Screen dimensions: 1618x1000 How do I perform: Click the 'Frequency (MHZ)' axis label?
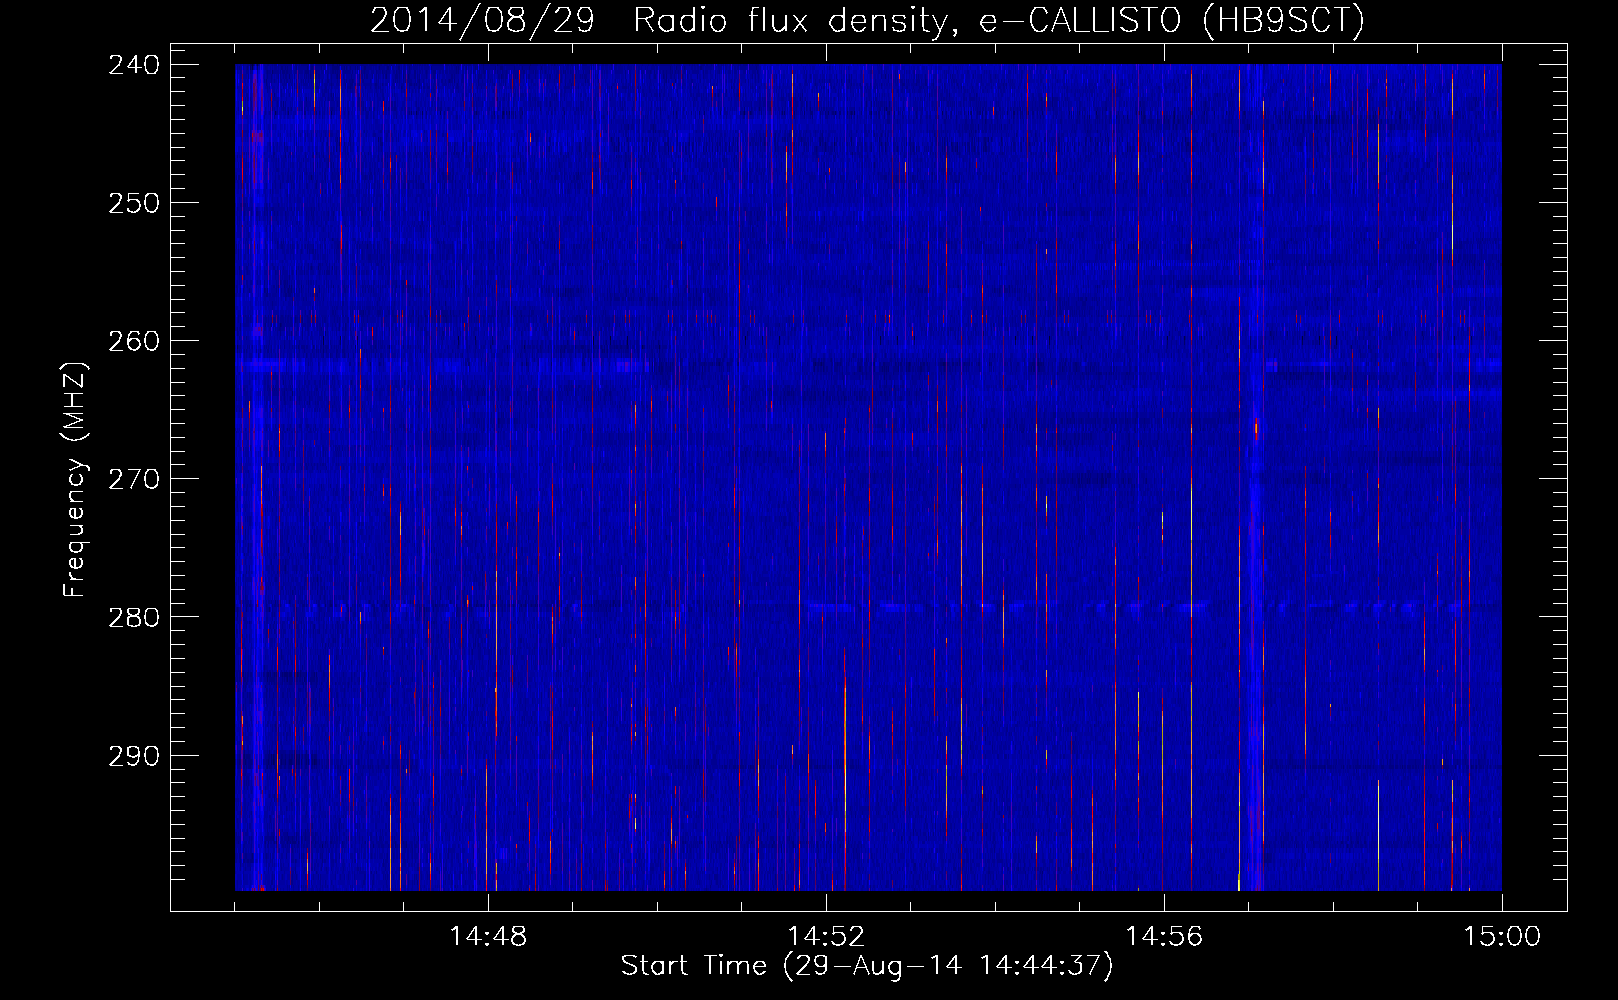75,479
